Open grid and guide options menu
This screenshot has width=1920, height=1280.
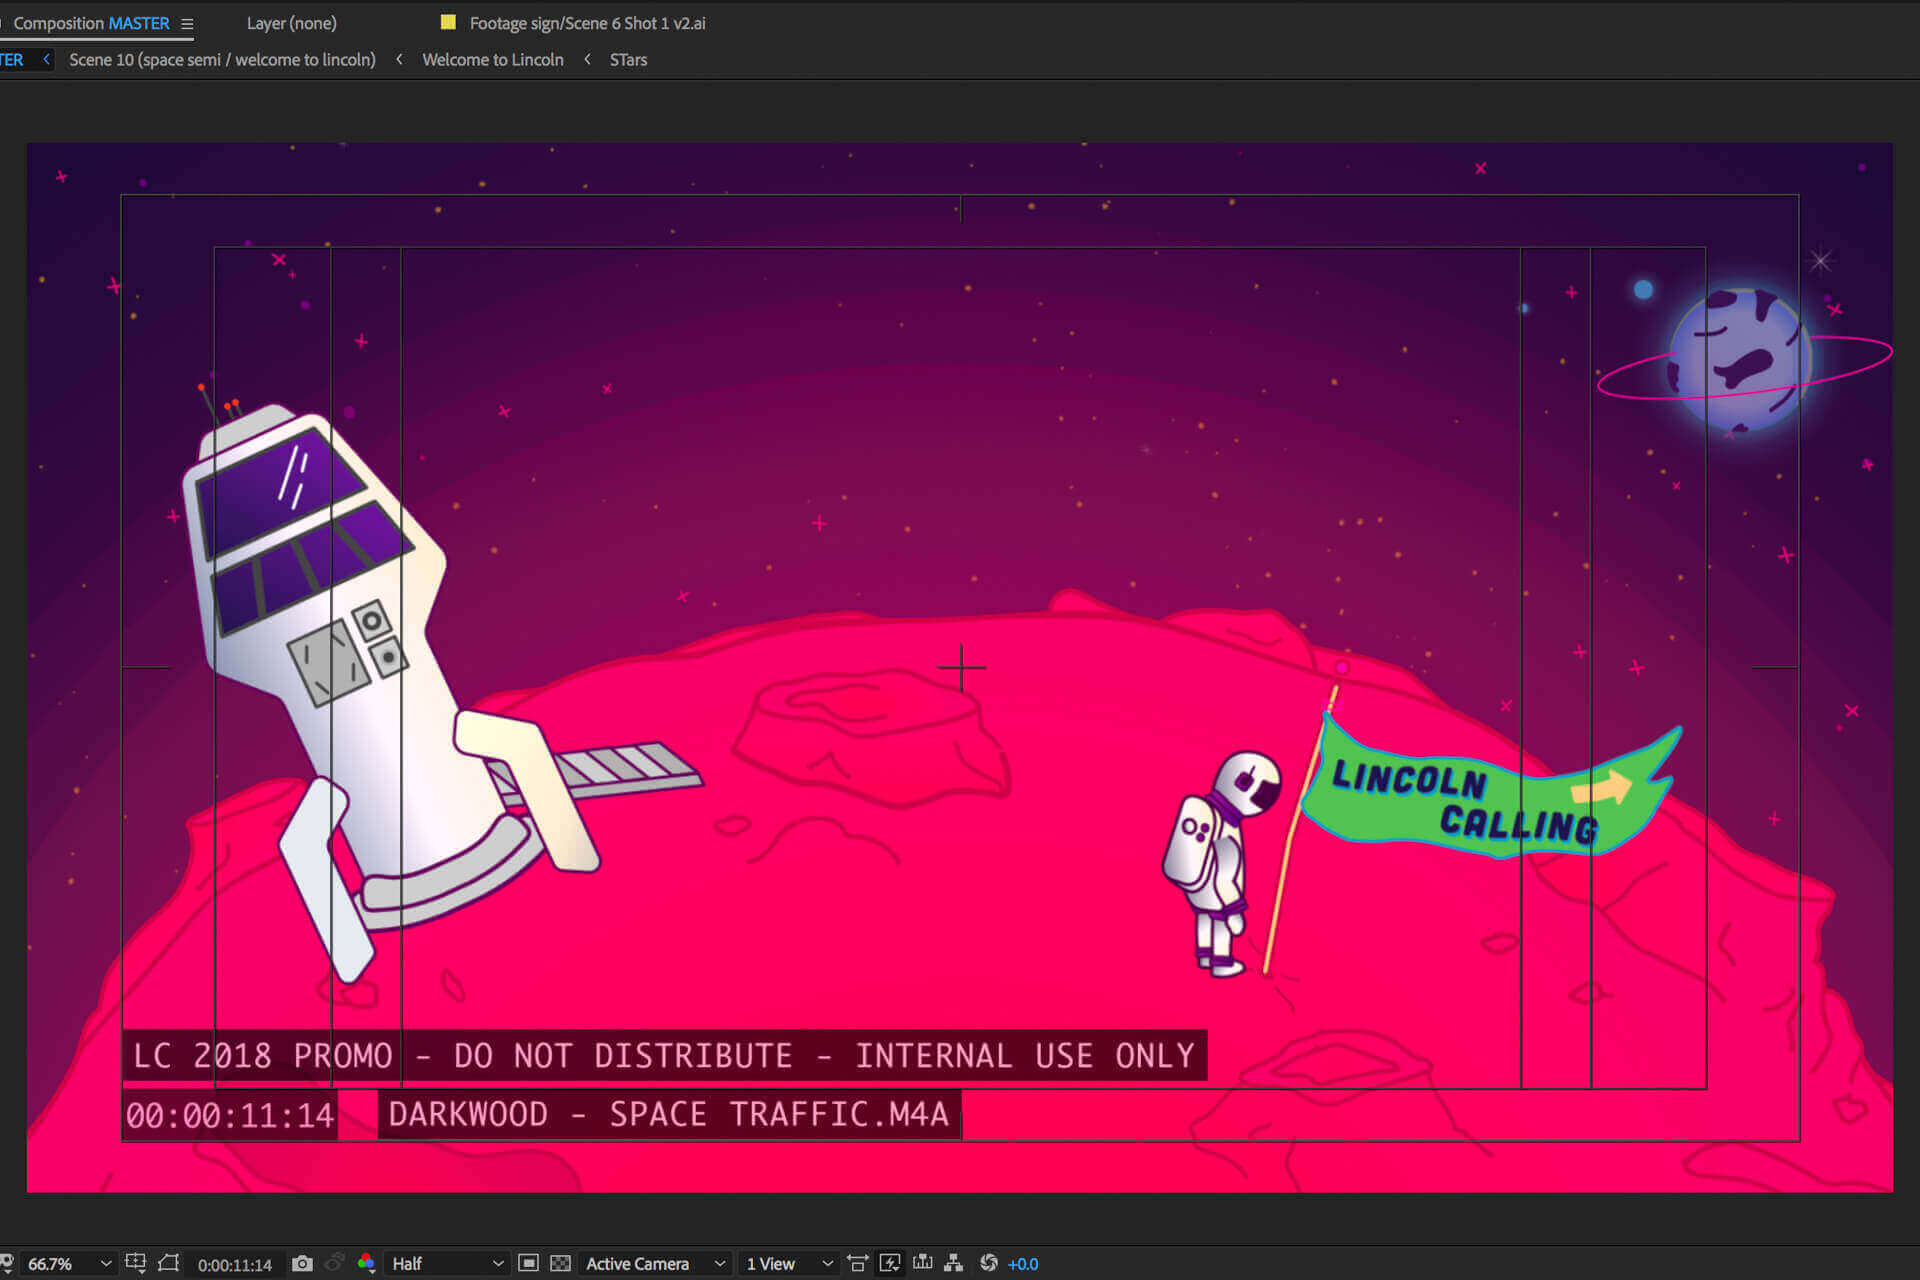click(x=136, y=1263)
